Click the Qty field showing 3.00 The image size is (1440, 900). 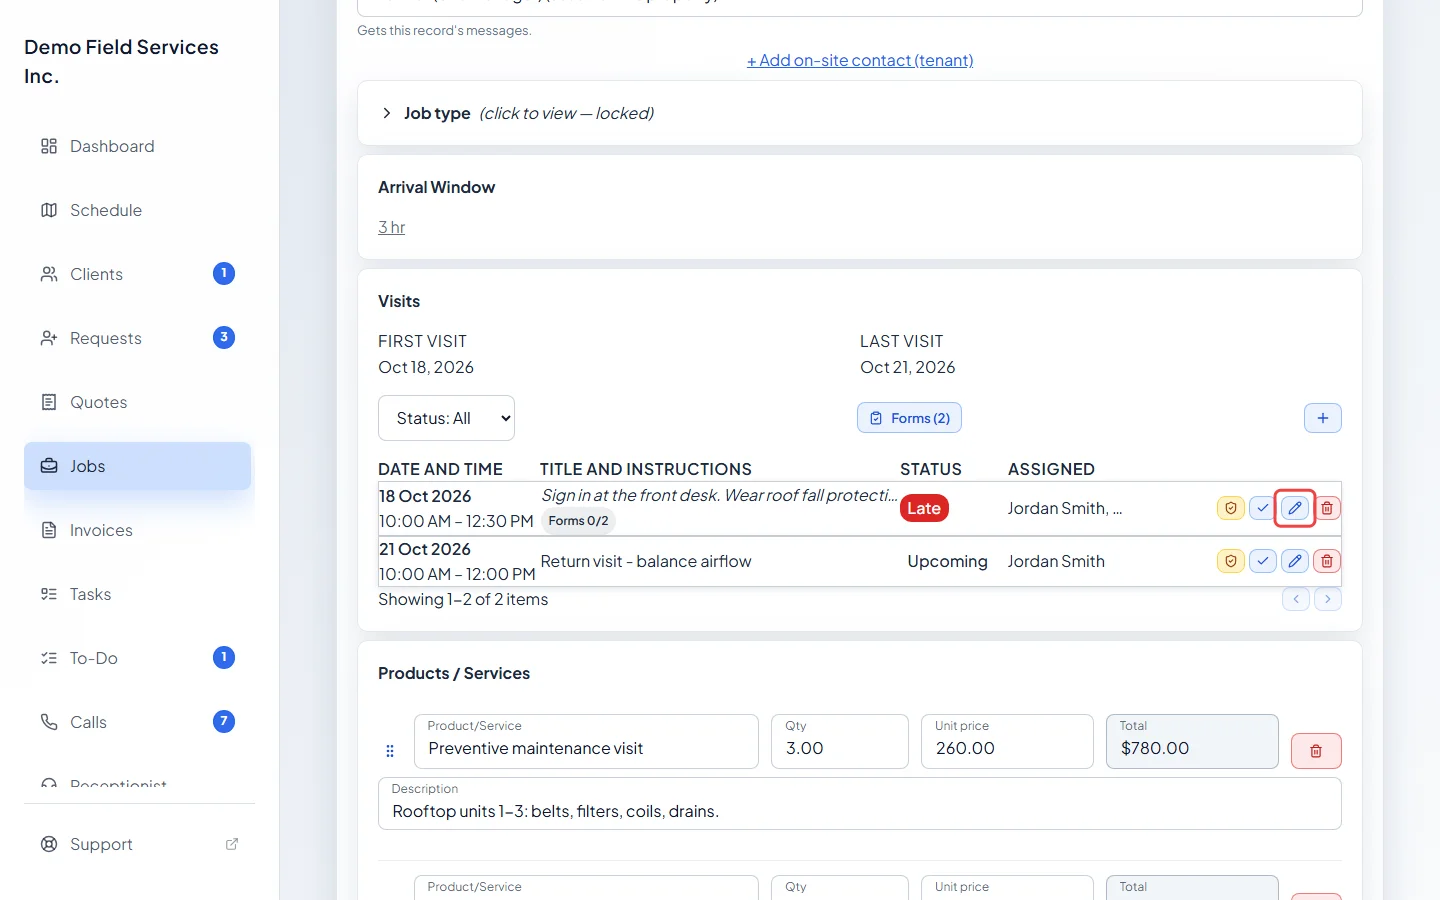tap(840, 741)
